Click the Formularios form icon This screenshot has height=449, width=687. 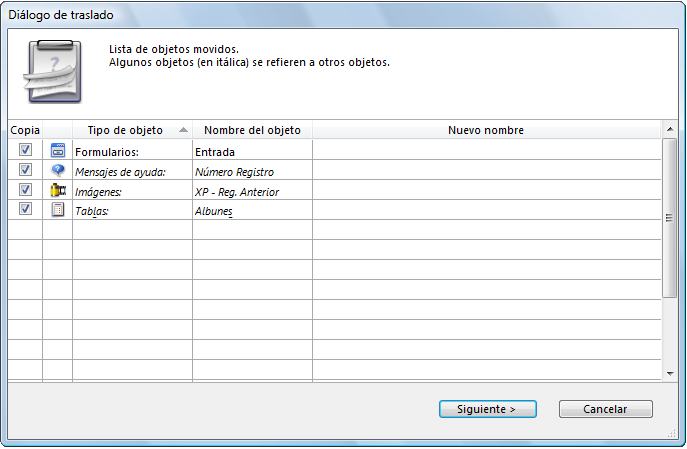(57, 151)
